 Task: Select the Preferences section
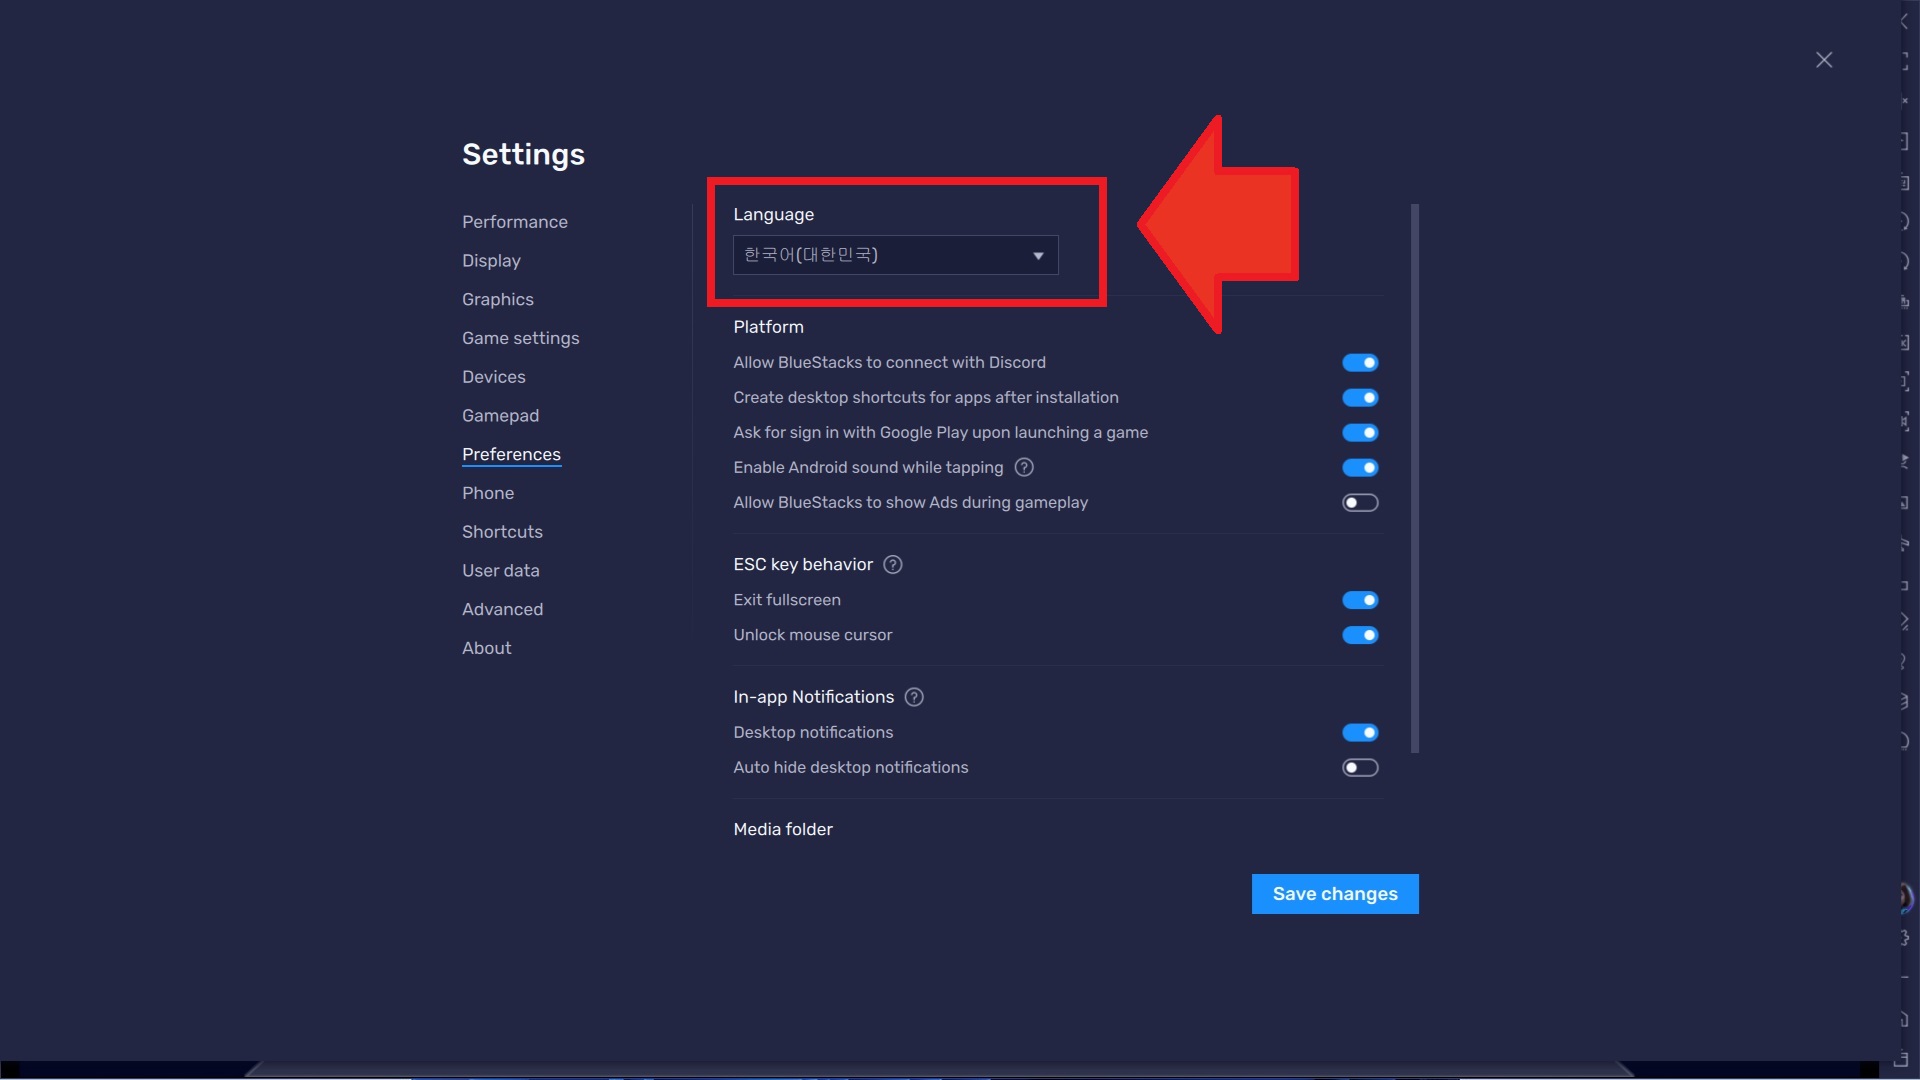pos(511,455)
